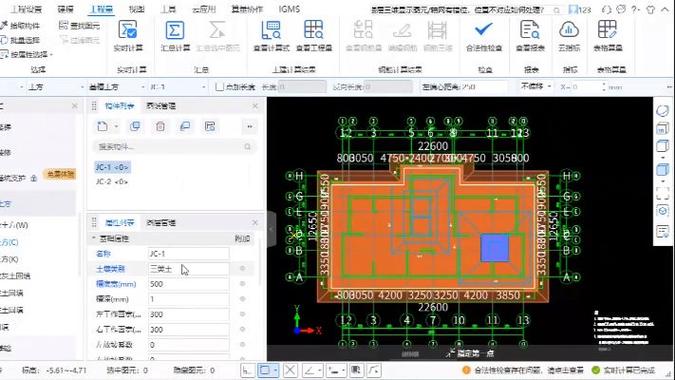Switch to 视图 ribbon tab
This screenshot has height=380, width=675.
click(x=136, y=9)
